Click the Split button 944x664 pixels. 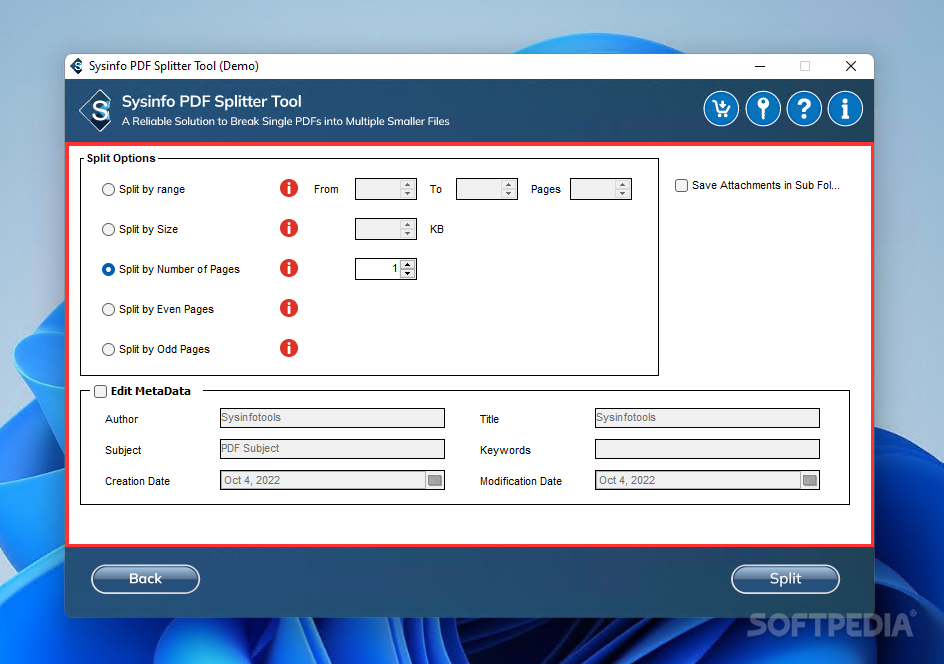click(x=785, y=579)
